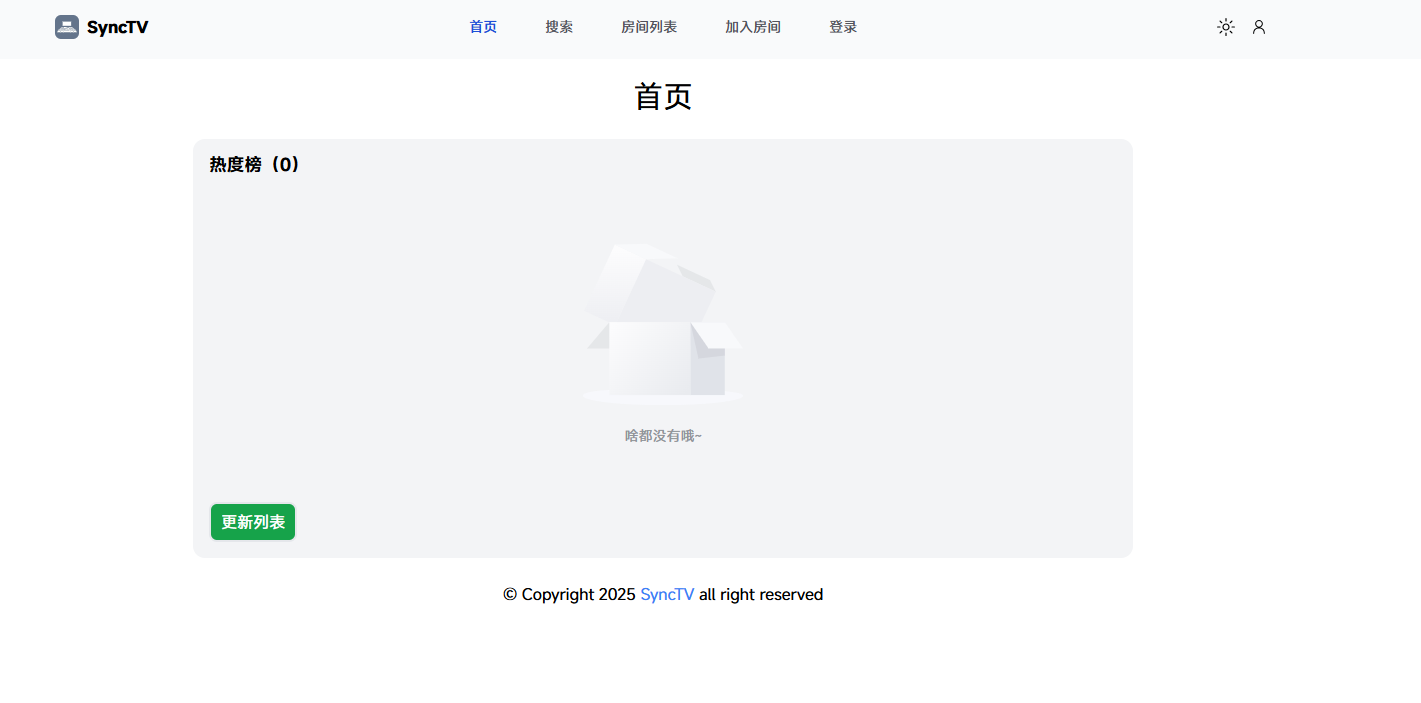Open the 加入房间 page
Image resolution: width=1421 pixels, height=703 pixels.
coord(753,27)
